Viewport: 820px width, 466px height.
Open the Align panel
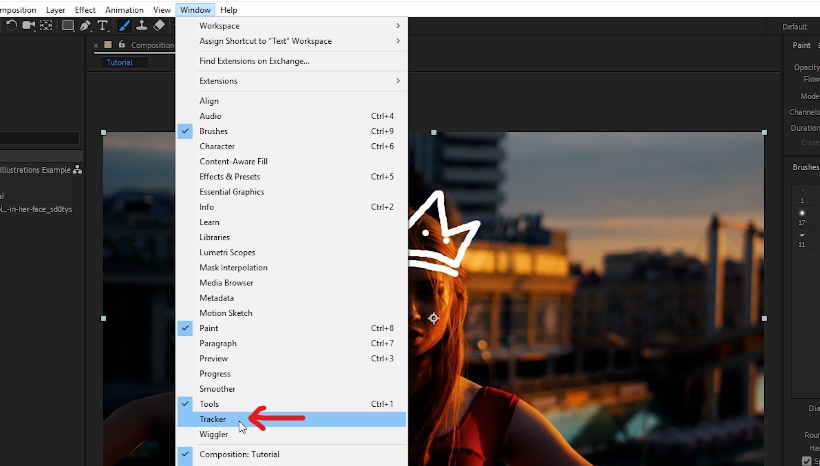coord(292,101)
